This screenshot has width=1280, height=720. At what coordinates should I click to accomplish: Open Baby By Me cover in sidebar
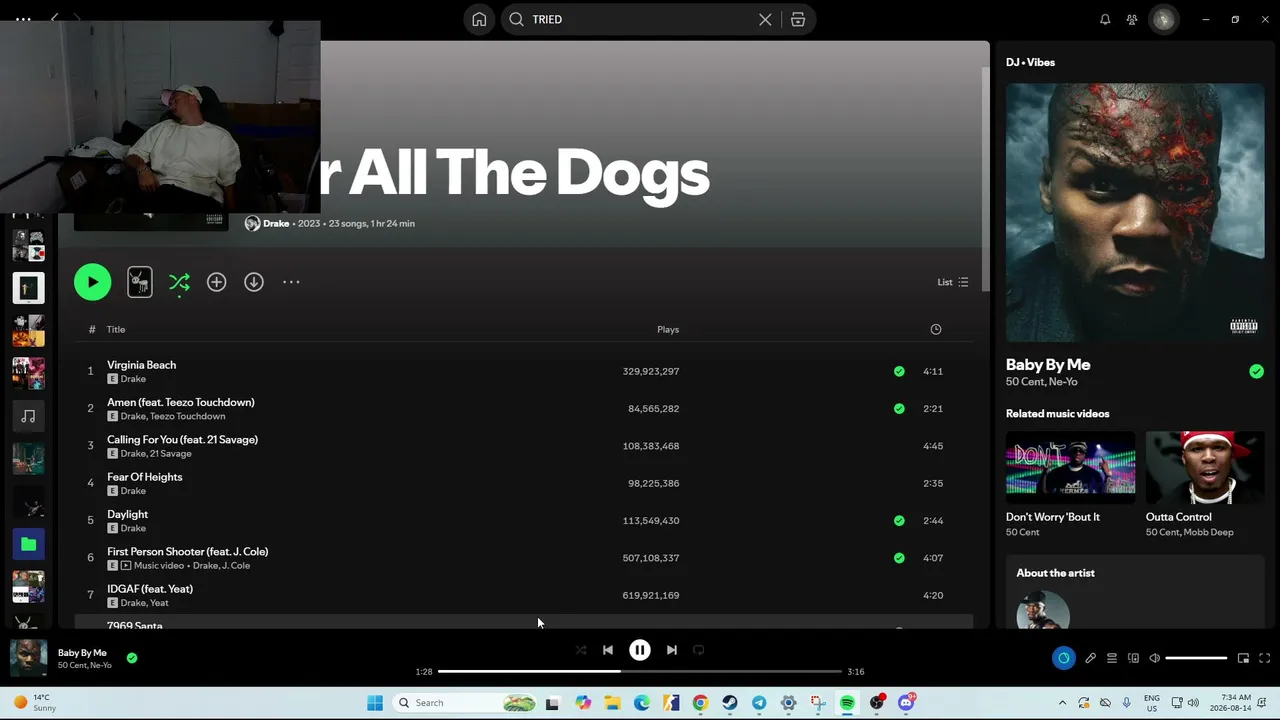[1135, 212]
